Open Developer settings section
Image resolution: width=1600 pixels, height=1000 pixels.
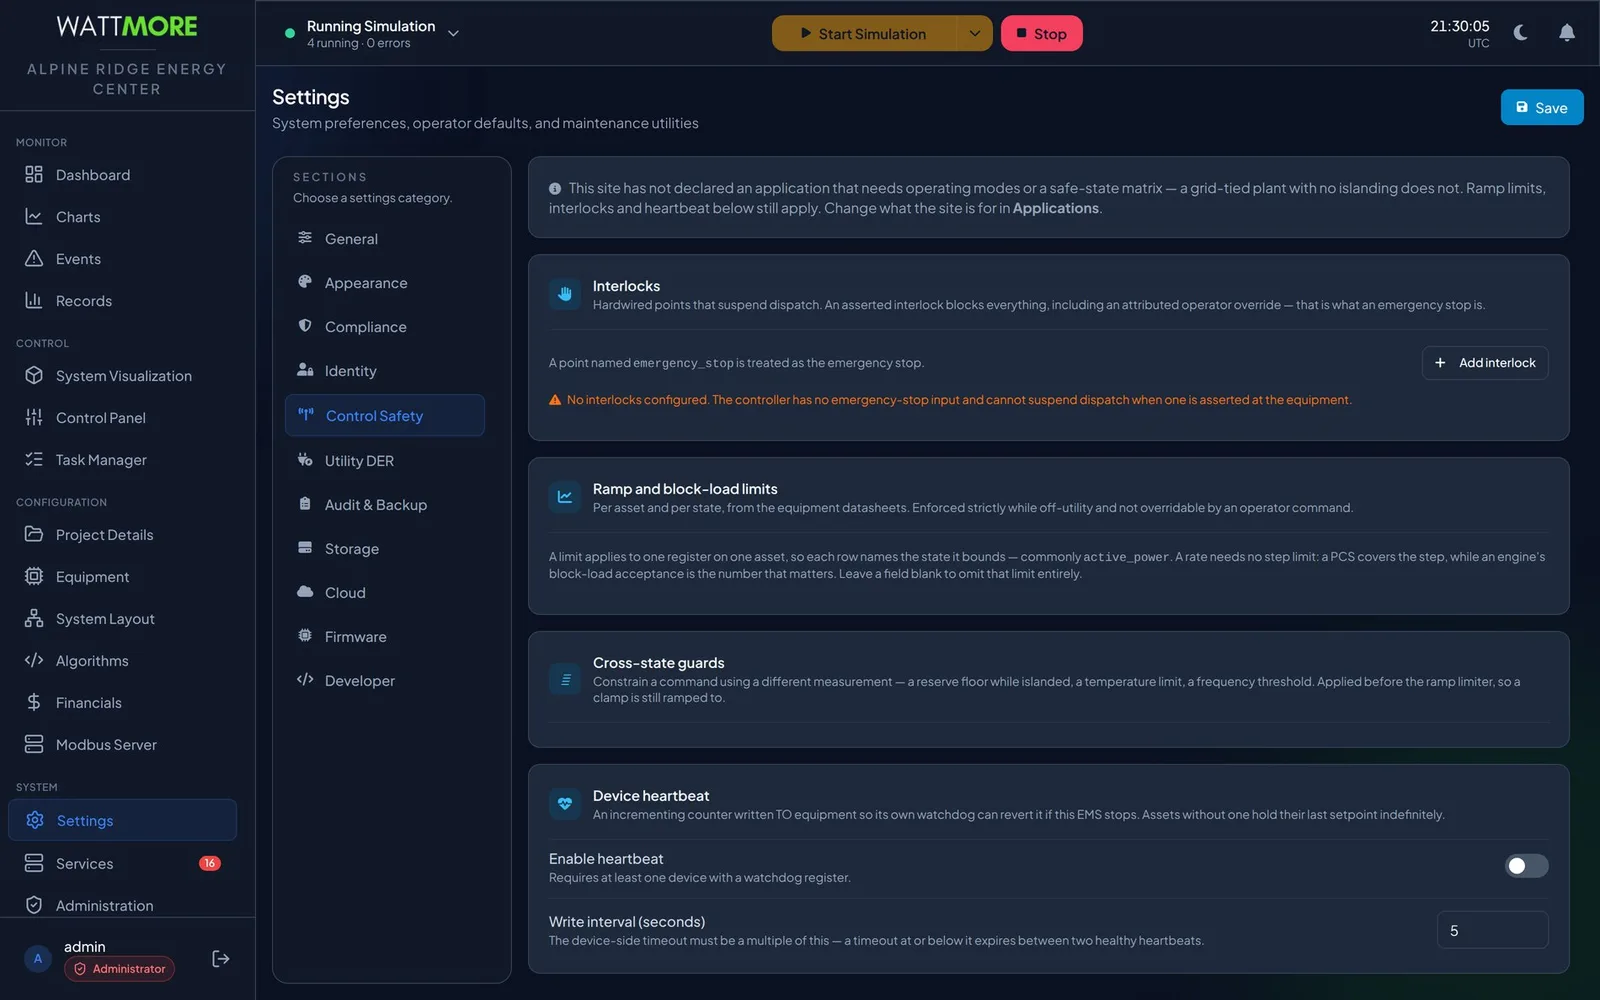(385, 681)
